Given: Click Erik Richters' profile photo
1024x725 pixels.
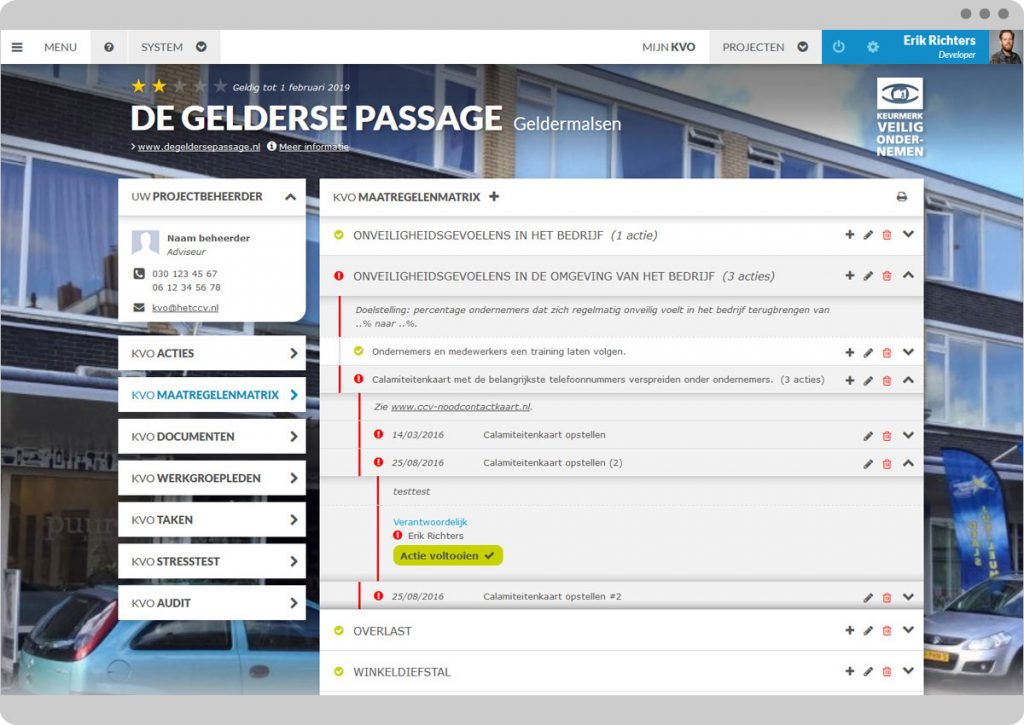Looking at the screenshot, I should coord(1005,47).
